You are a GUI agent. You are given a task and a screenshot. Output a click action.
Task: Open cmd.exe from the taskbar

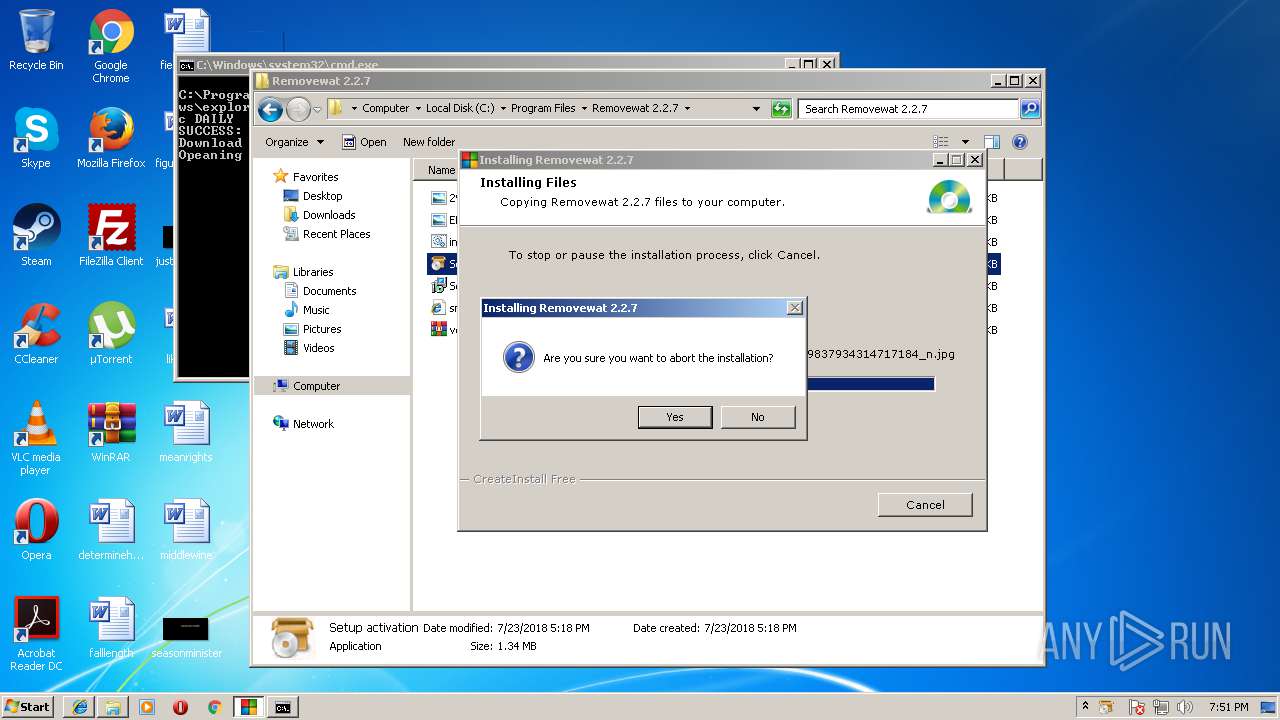[283, 707]
